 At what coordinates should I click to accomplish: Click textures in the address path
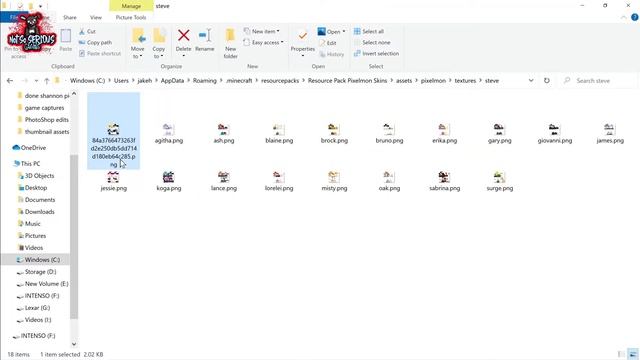click(465, 81)
